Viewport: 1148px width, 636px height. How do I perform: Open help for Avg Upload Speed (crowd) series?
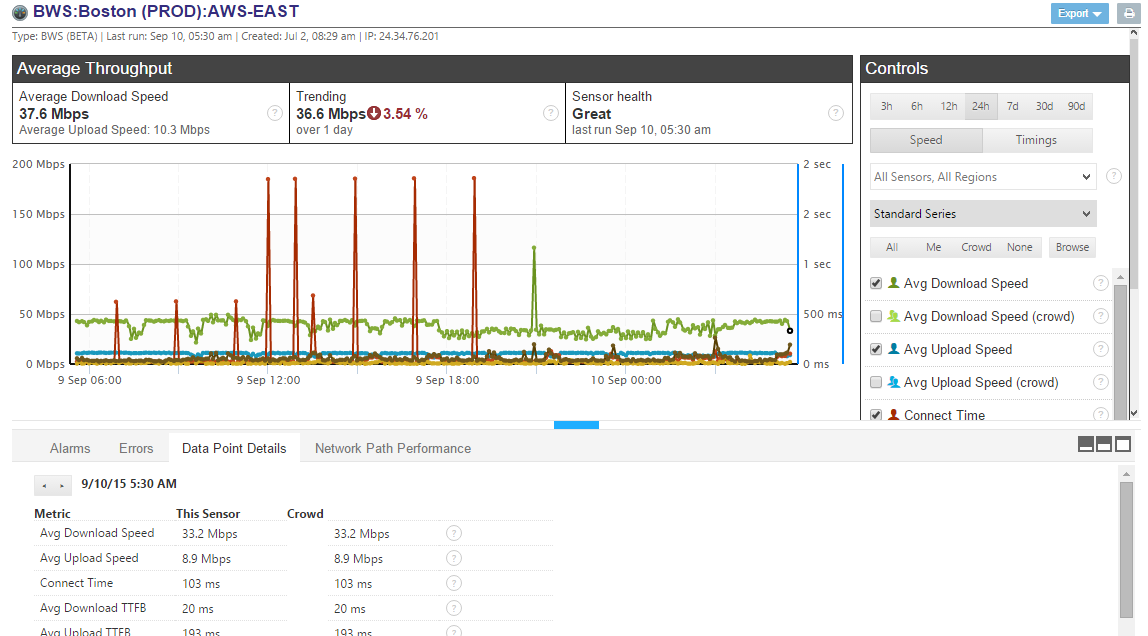pos(1100,382)
